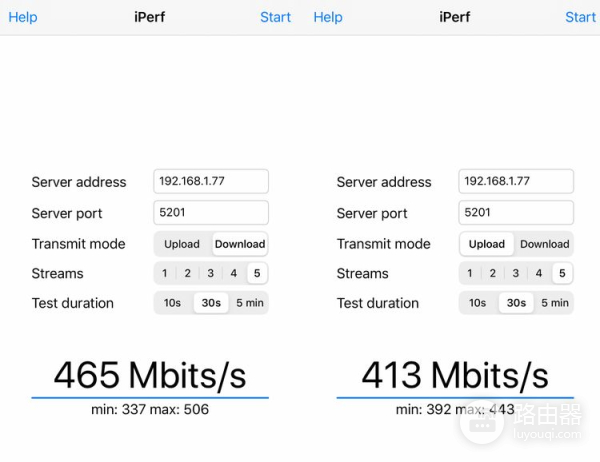Open Help in the right iPerf panel
Image resolution: width=600 pixels, height=462 pixels.
[328, 17]
